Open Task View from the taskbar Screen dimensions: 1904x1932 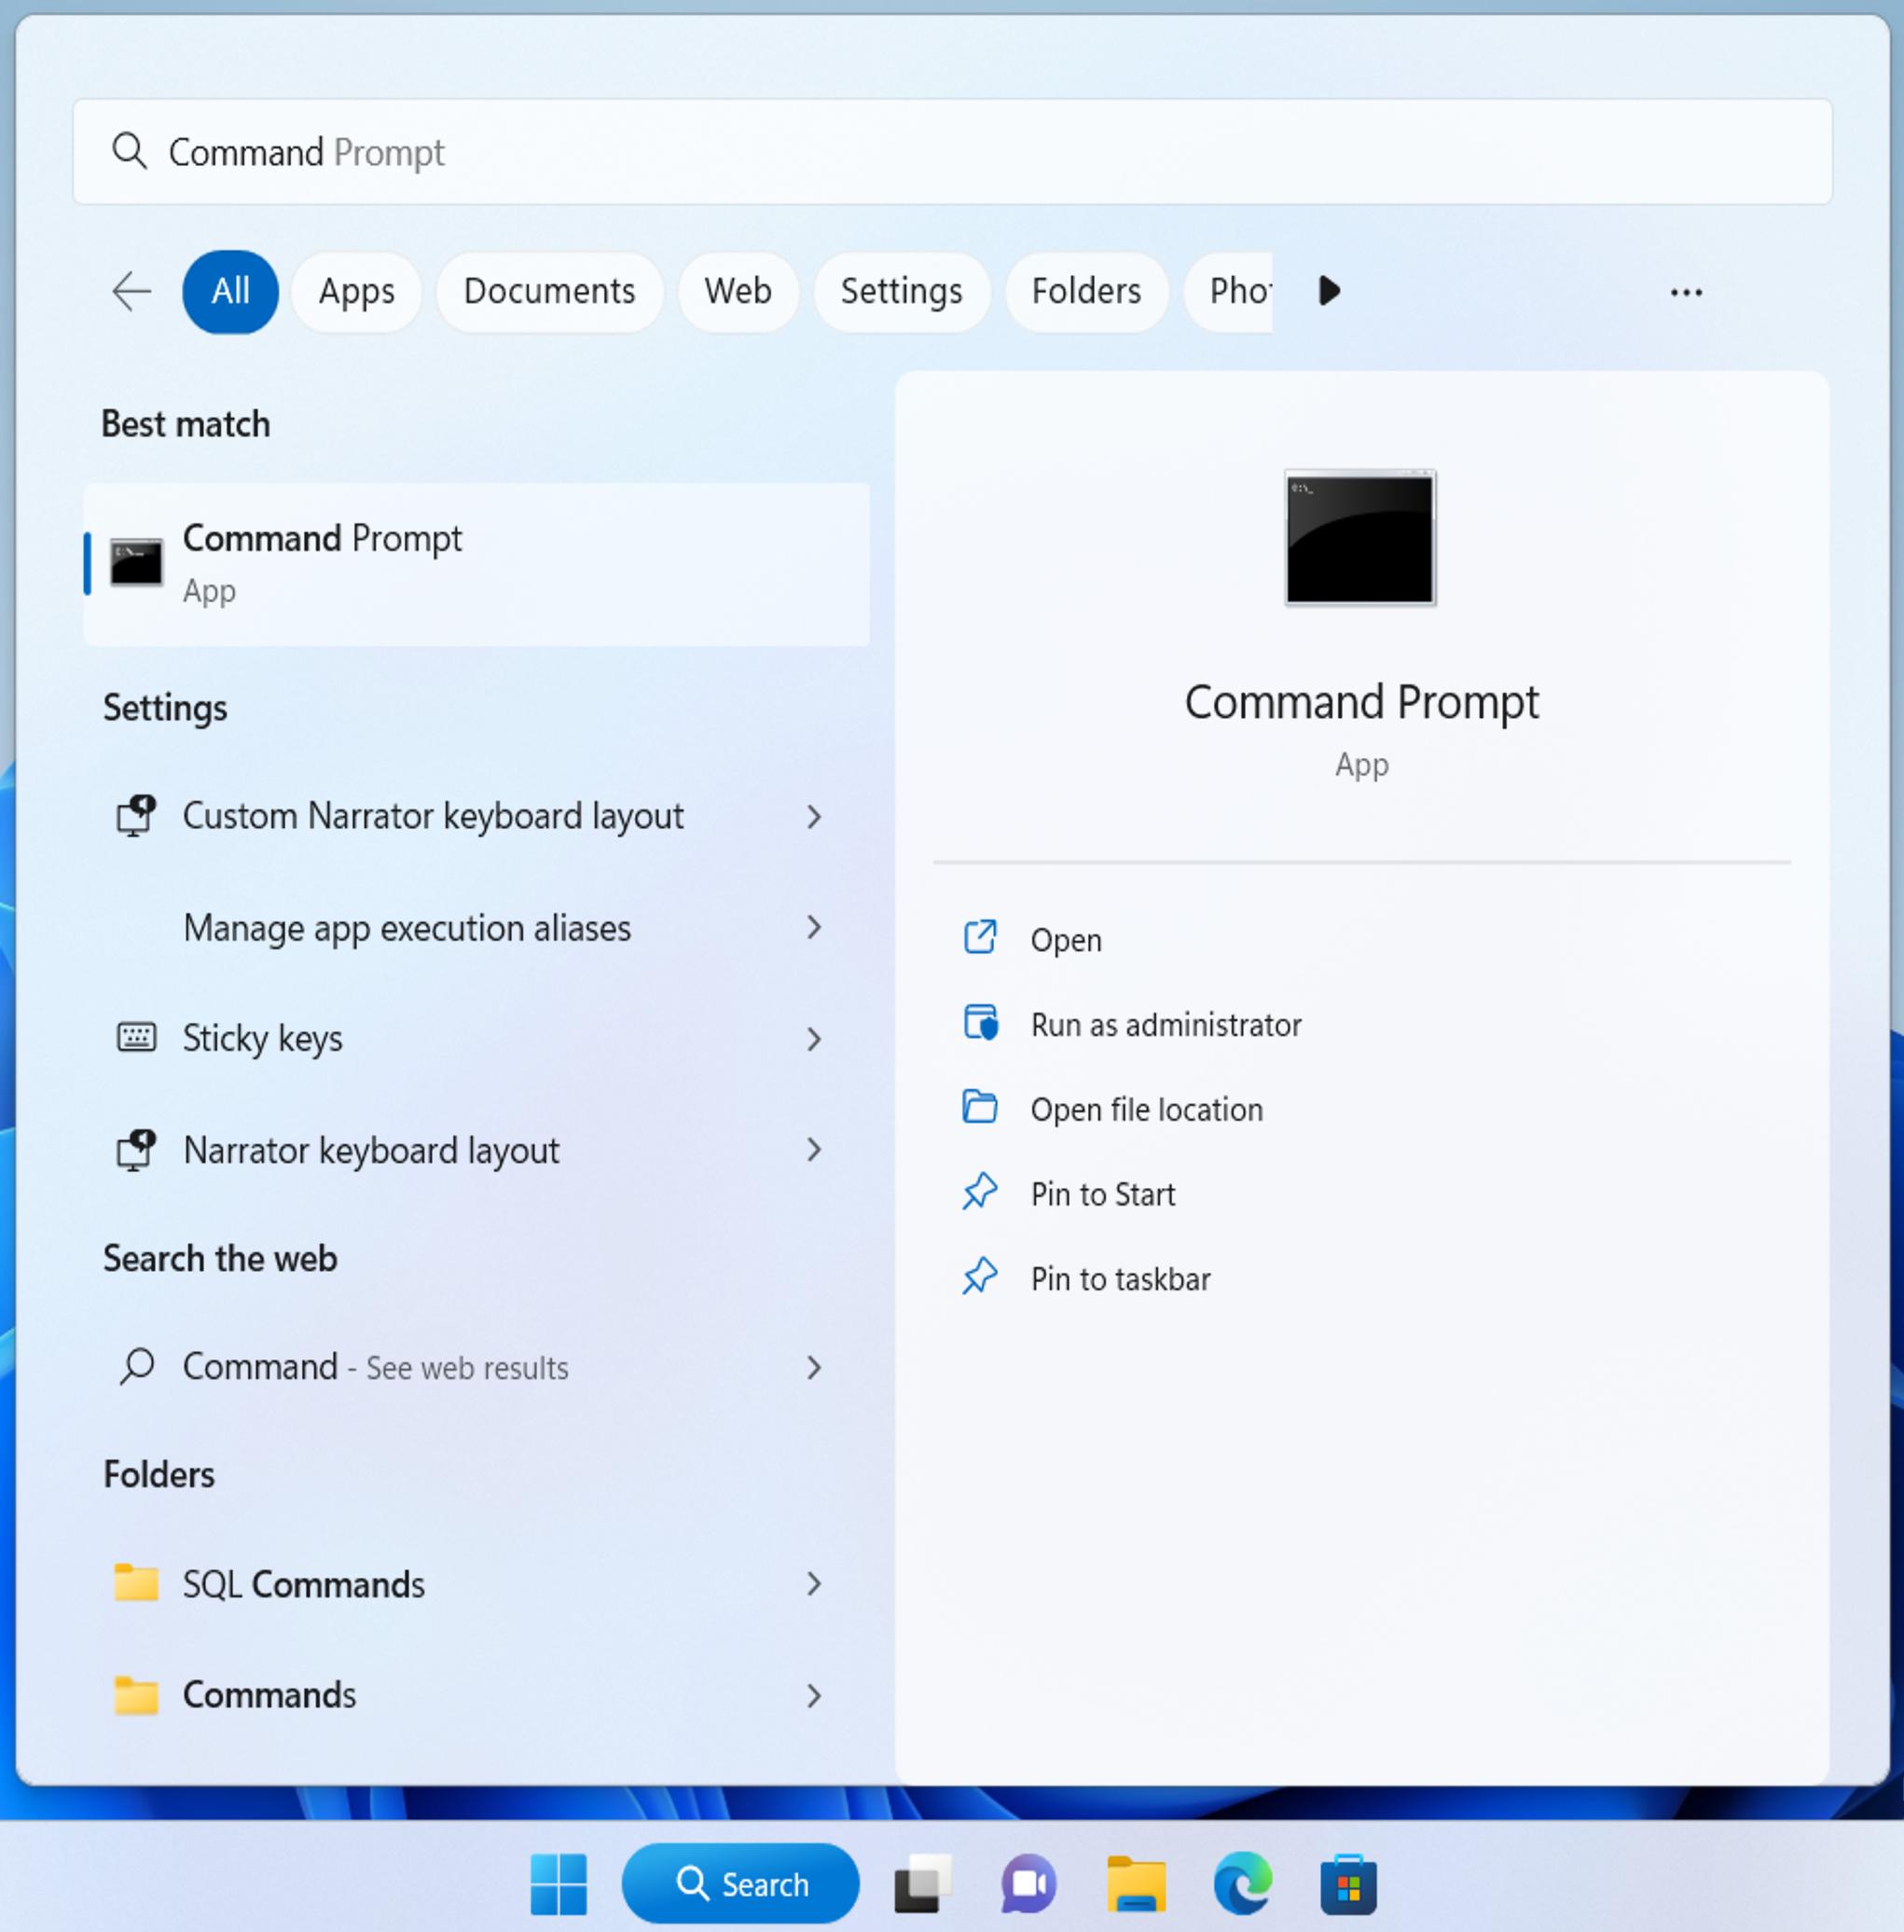tap(922, 1884)
